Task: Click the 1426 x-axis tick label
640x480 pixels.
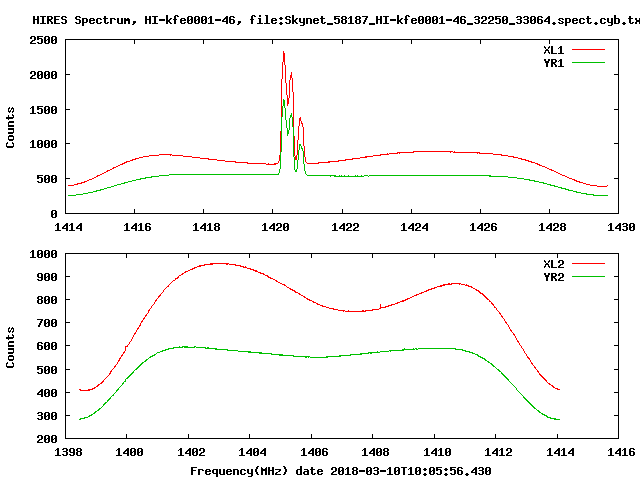Action: coord(483,227)
